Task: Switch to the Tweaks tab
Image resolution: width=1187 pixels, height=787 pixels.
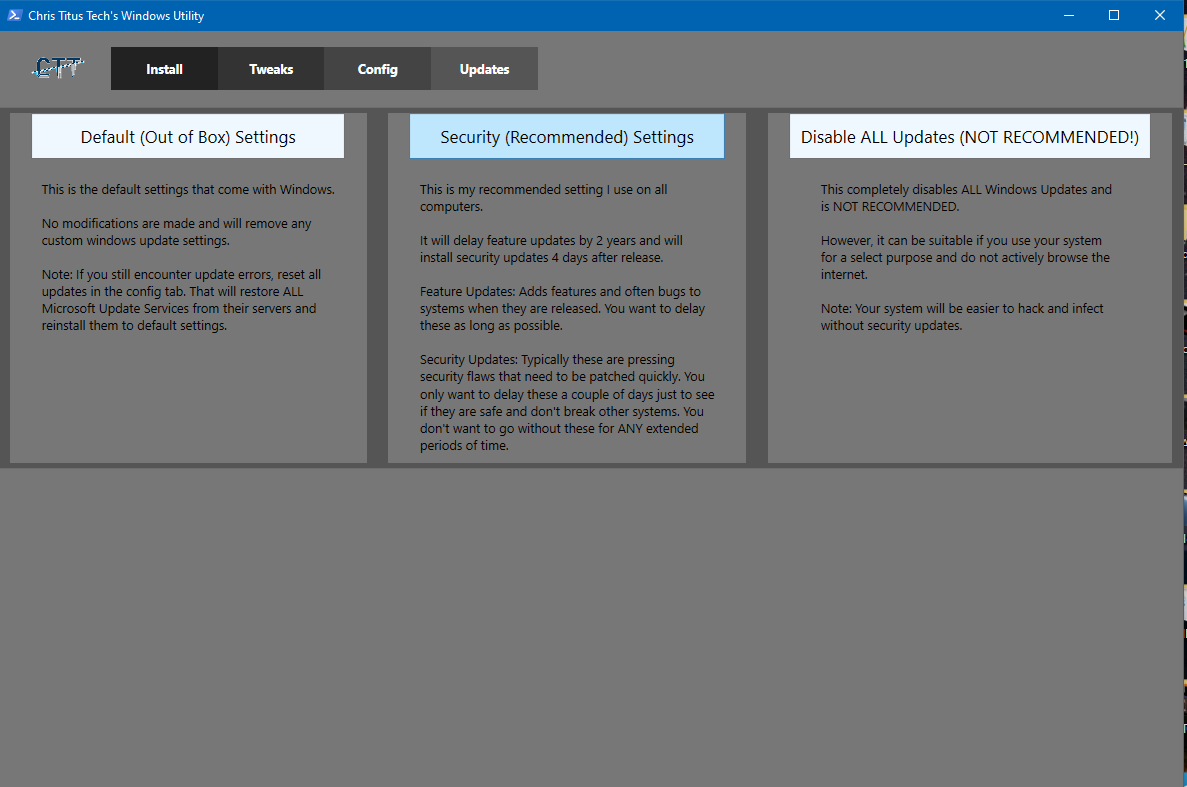Action: [x=271, y=69]
